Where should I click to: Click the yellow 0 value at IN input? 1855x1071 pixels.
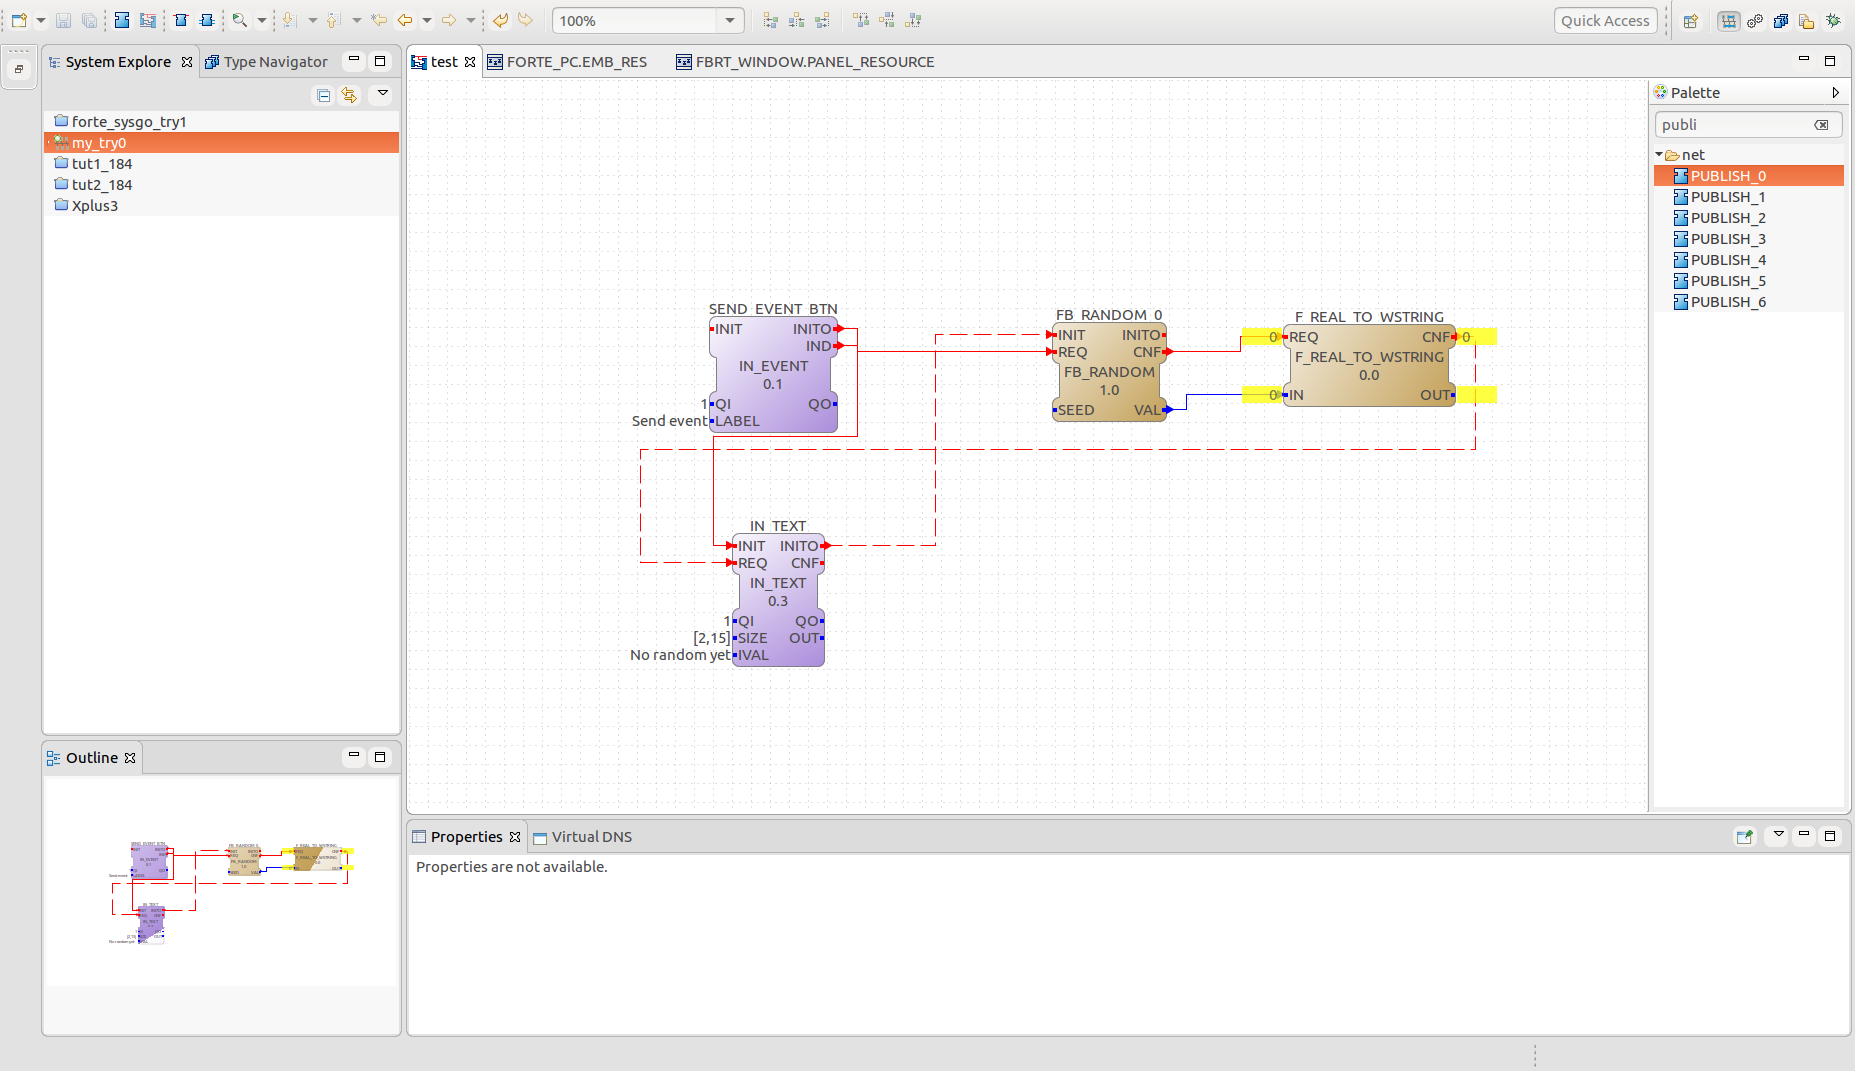[x=1262, y=395]
